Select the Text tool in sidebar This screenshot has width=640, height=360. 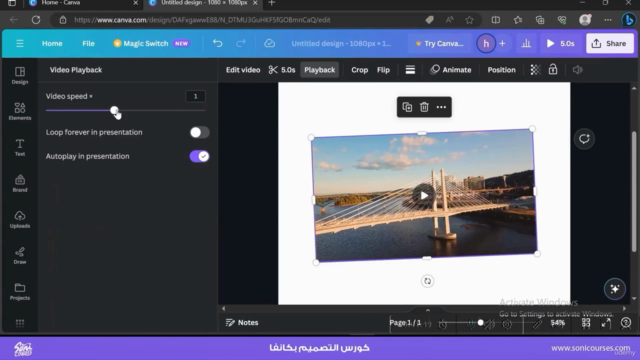pyautogui.click(x=20, y=147)
